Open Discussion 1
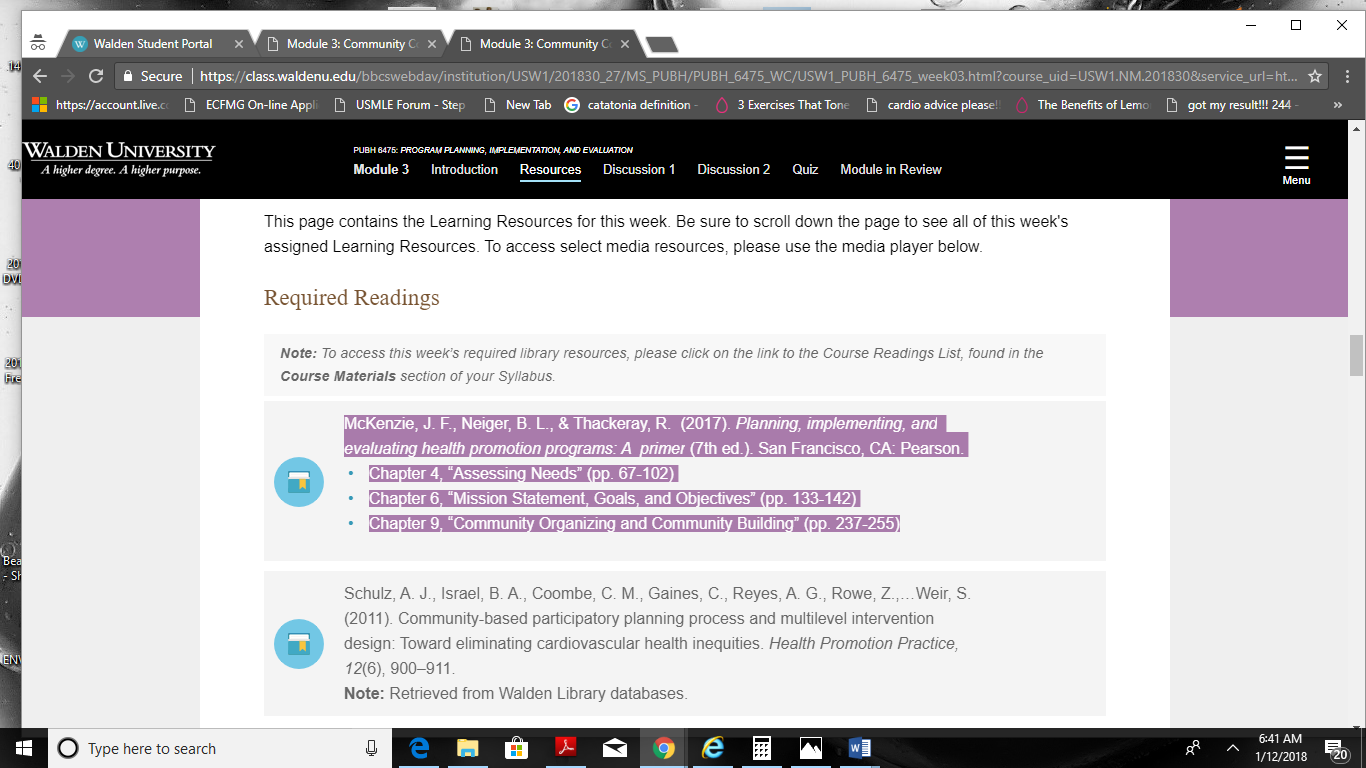Viewport: 1366px width, 768px height. [x=639, y=169]
